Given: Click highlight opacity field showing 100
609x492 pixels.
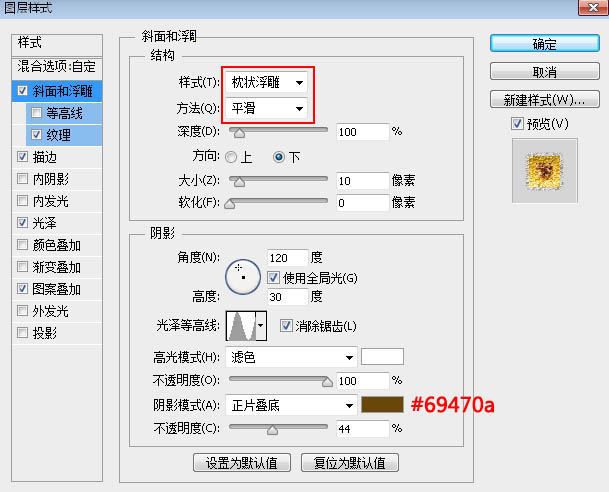Looking at the screenshot, I should (x=362, y=381).
